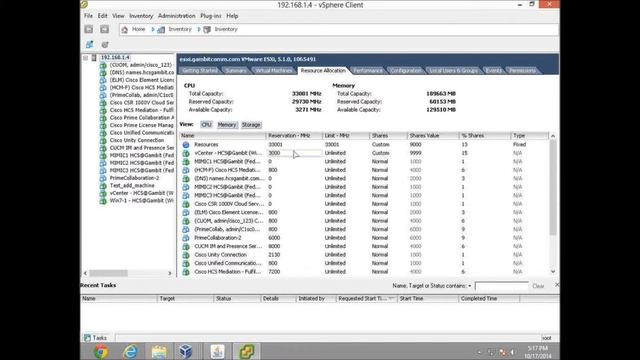The height and width of the screenshot is (360, 640).
Task: Select the 192.168.1.4 host icon in tree
Action: 94,58
